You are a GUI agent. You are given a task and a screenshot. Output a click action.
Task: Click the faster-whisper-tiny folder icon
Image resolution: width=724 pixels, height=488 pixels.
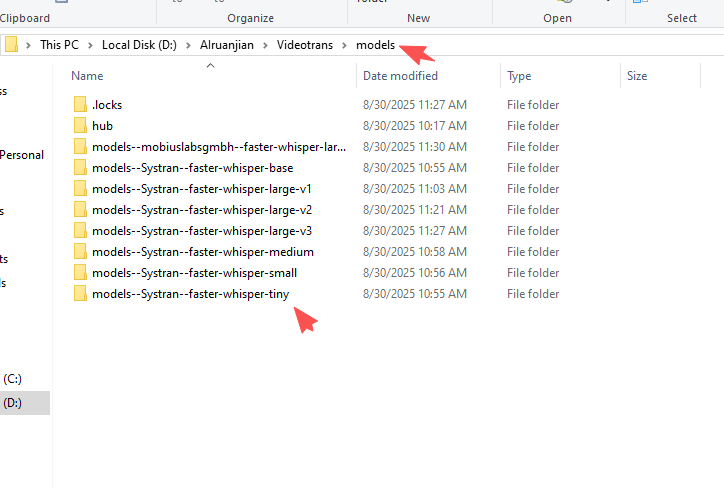point(80,294)
